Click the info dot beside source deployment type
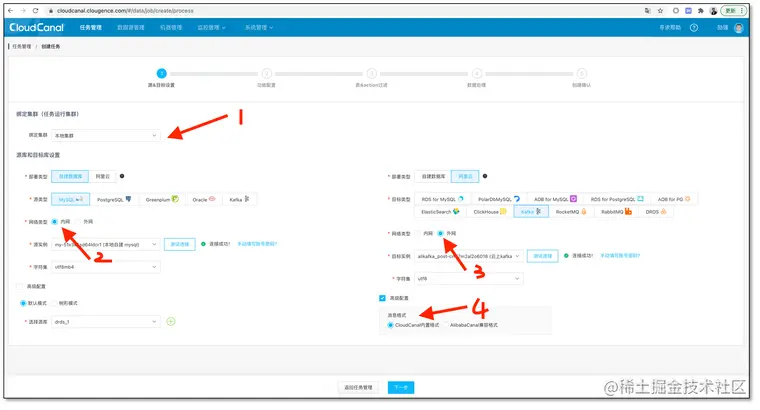 (122, 176)
